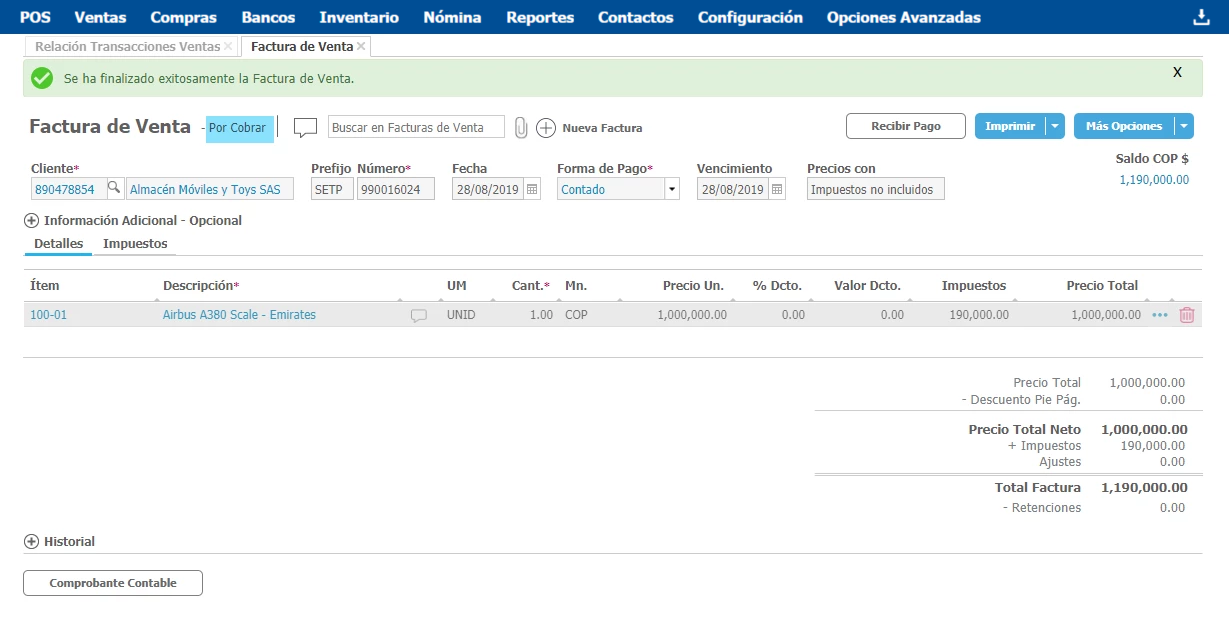Open the Forma de Pago dropdown
The image size is (1229, 635).
click(x=671, y=189)
